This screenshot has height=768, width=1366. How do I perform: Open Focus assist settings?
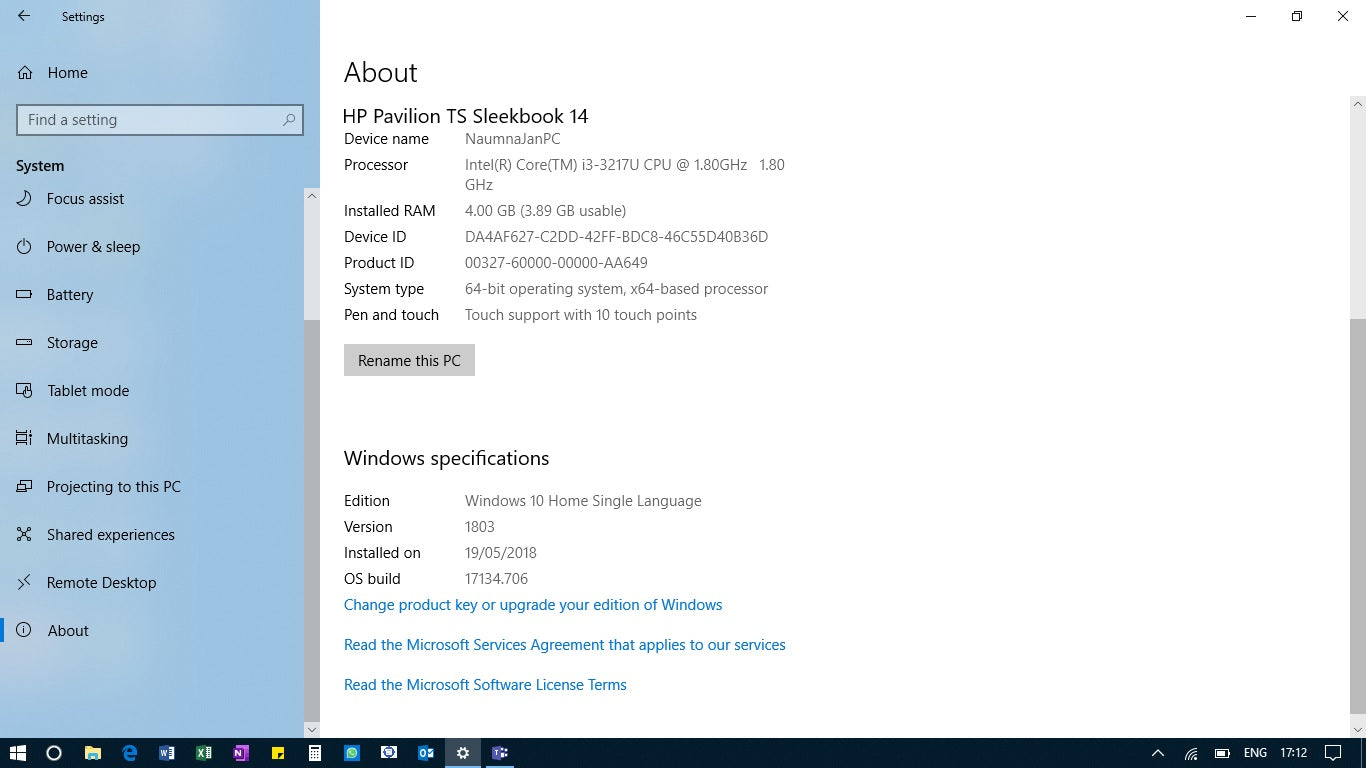click(x=85, y=198)
